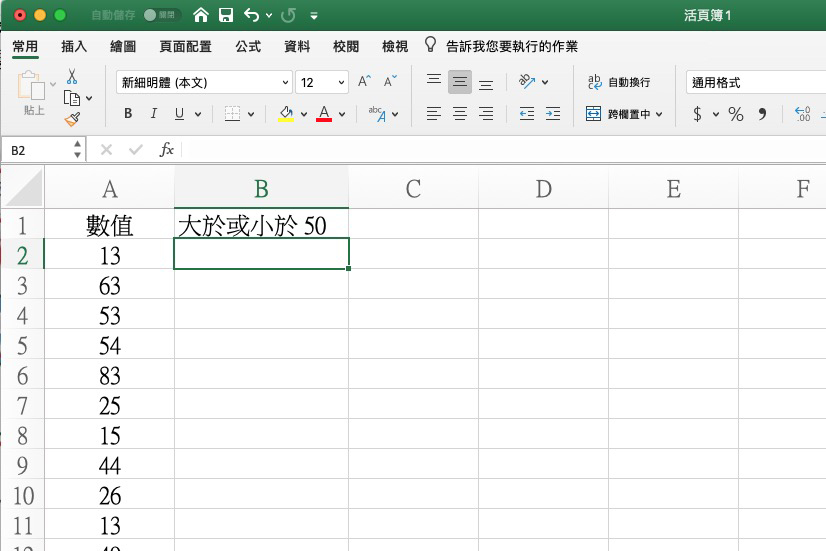This screenshot has width=826, height=551.
Task: Save workbook with the floppy disk icon
Action: point(226,15)
